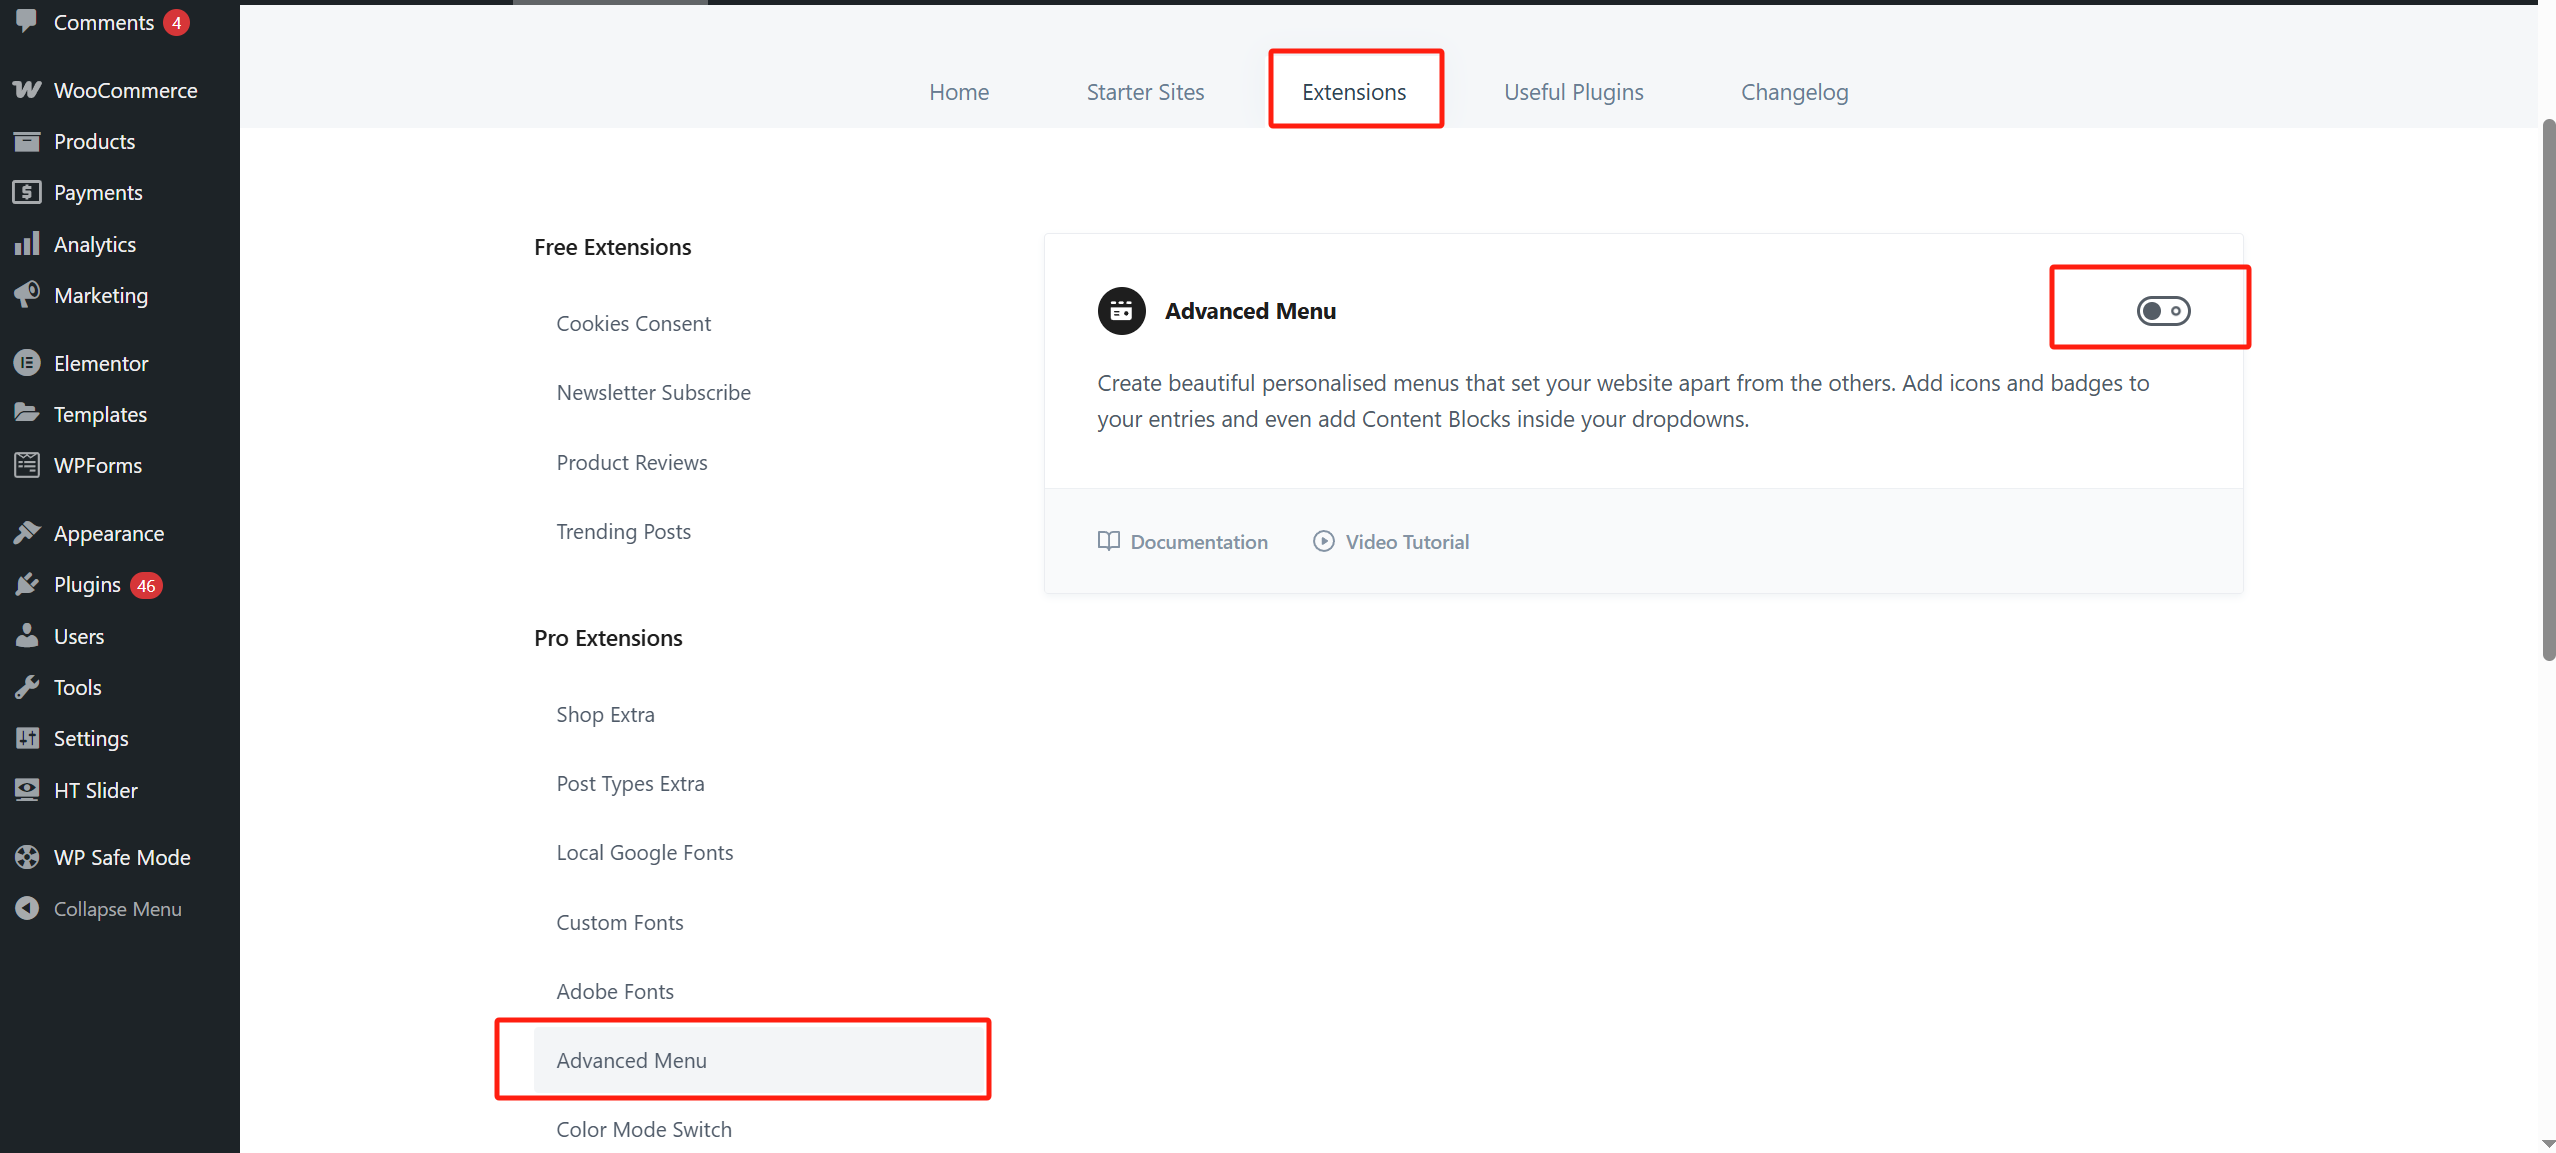The image size is (2556, 1153).
Task: Open the Payments section
Action: pos(98,192)
